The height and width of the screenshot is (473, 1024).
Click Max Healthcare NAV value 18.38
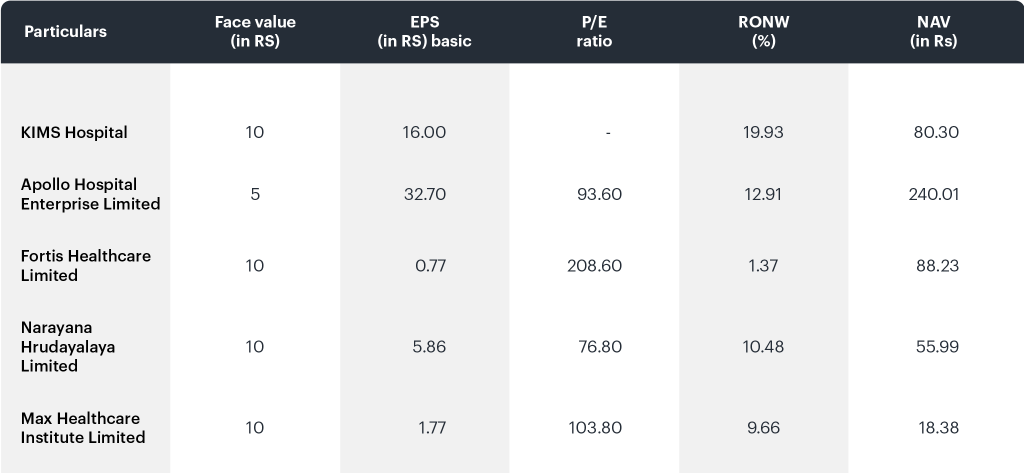938,428
